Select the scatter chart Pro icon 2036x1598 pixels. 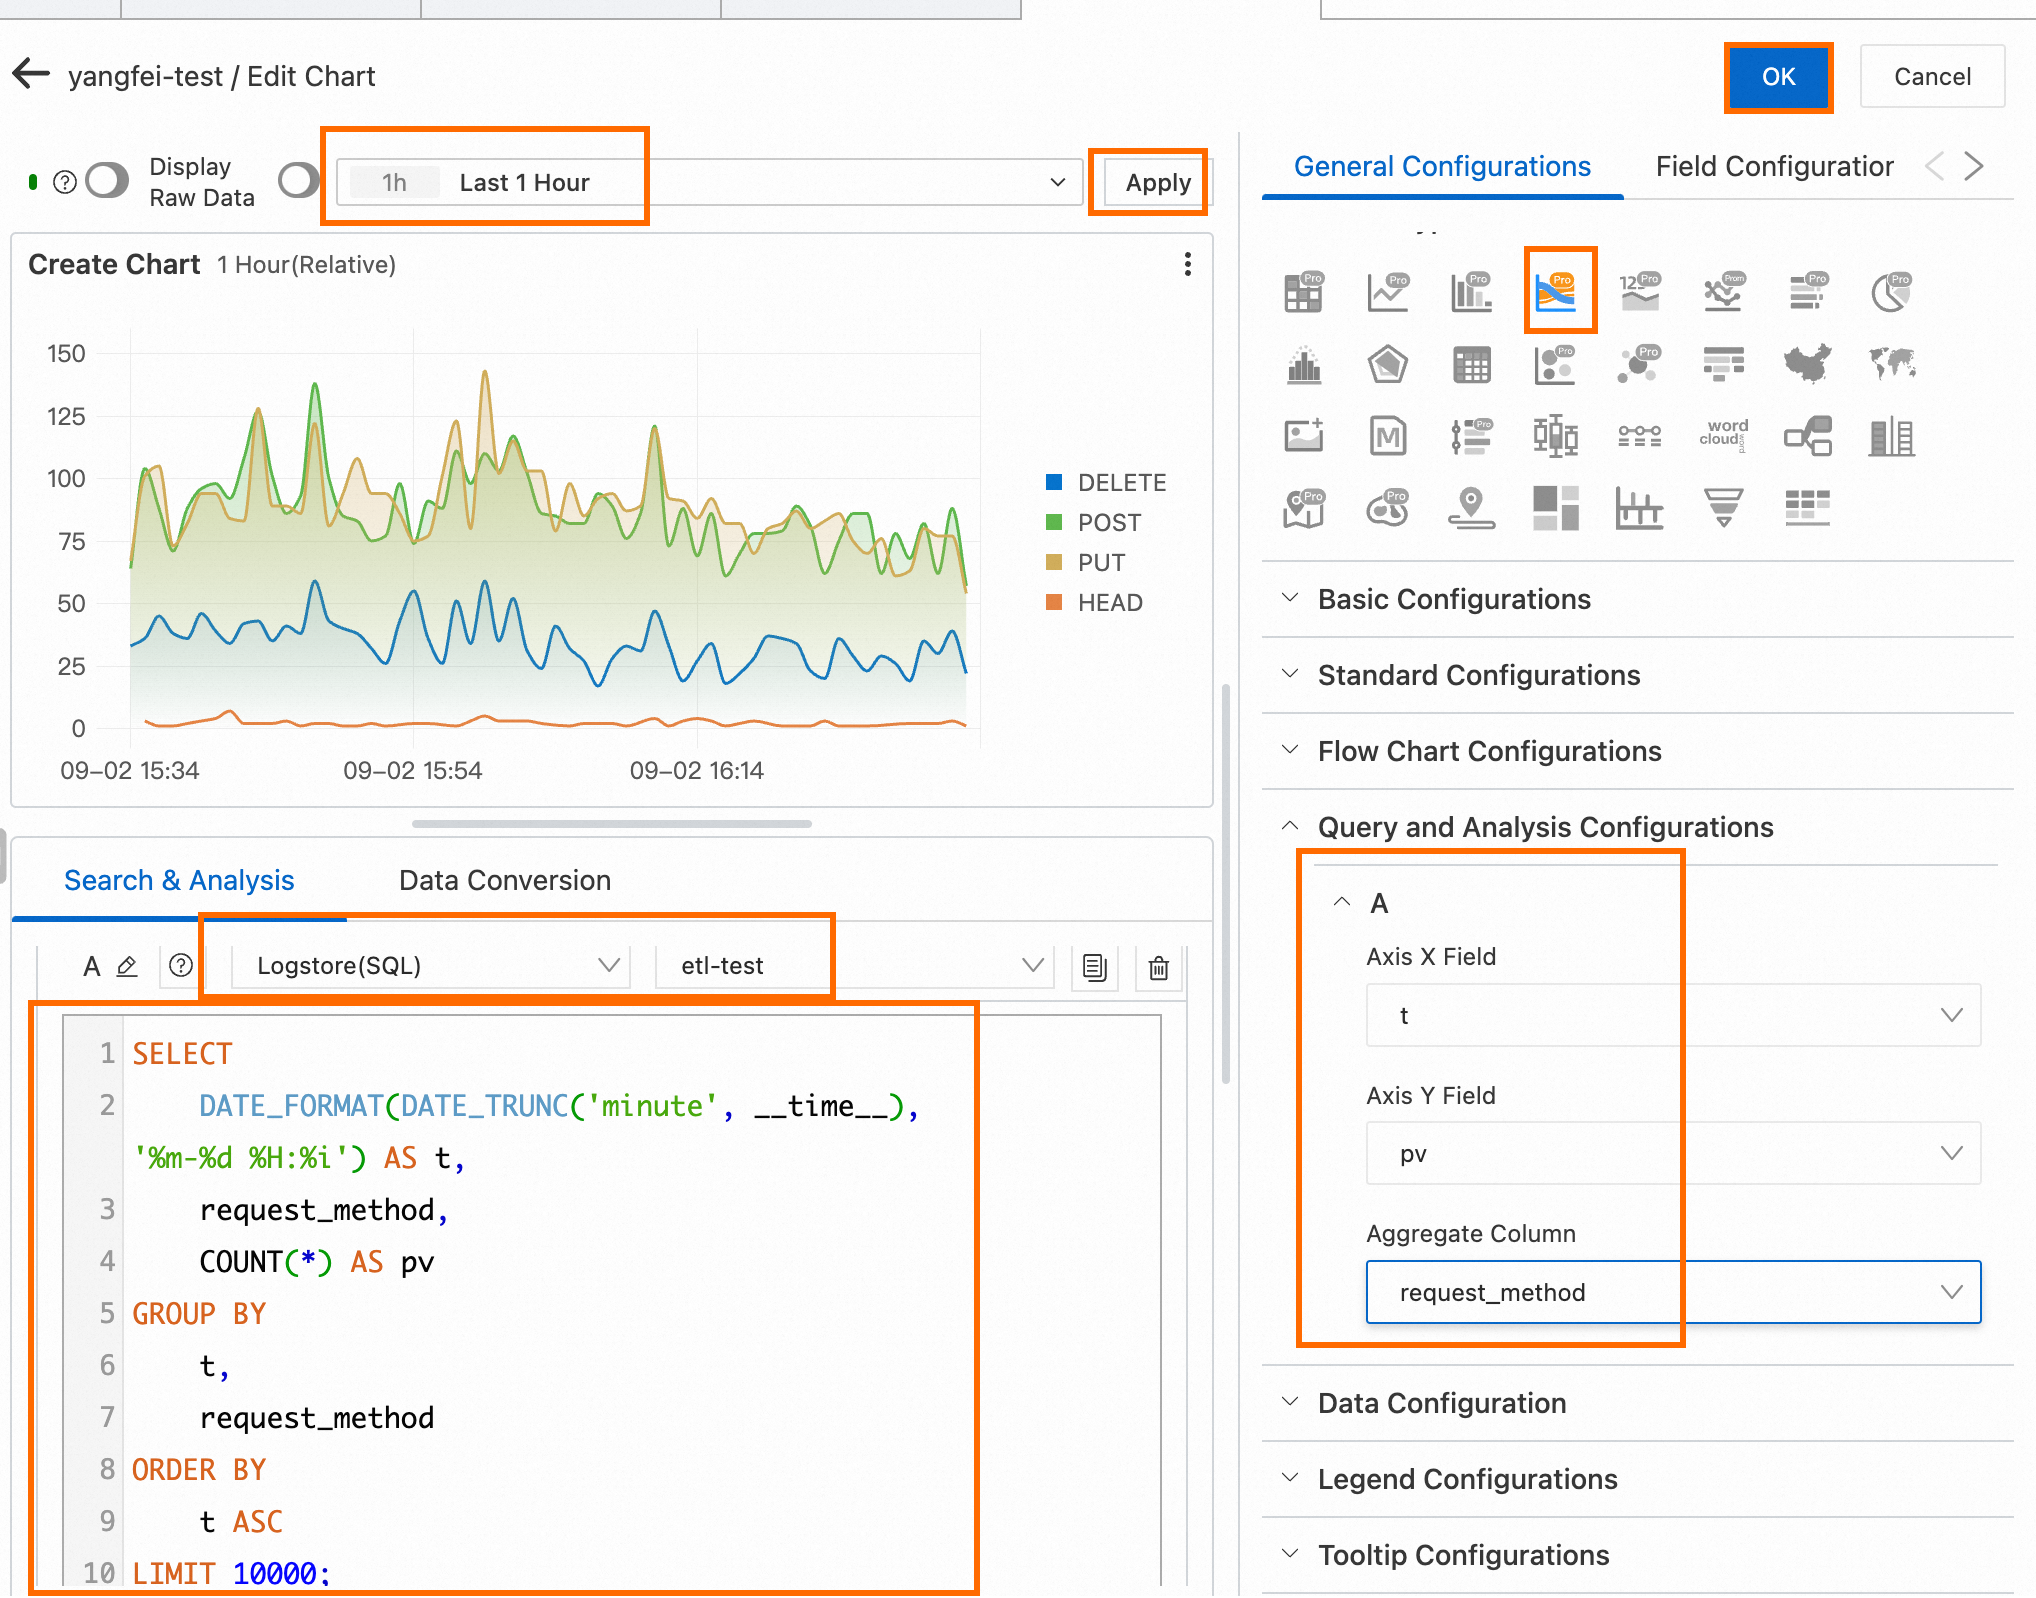pyautogui.click(x=1556, y=365)
